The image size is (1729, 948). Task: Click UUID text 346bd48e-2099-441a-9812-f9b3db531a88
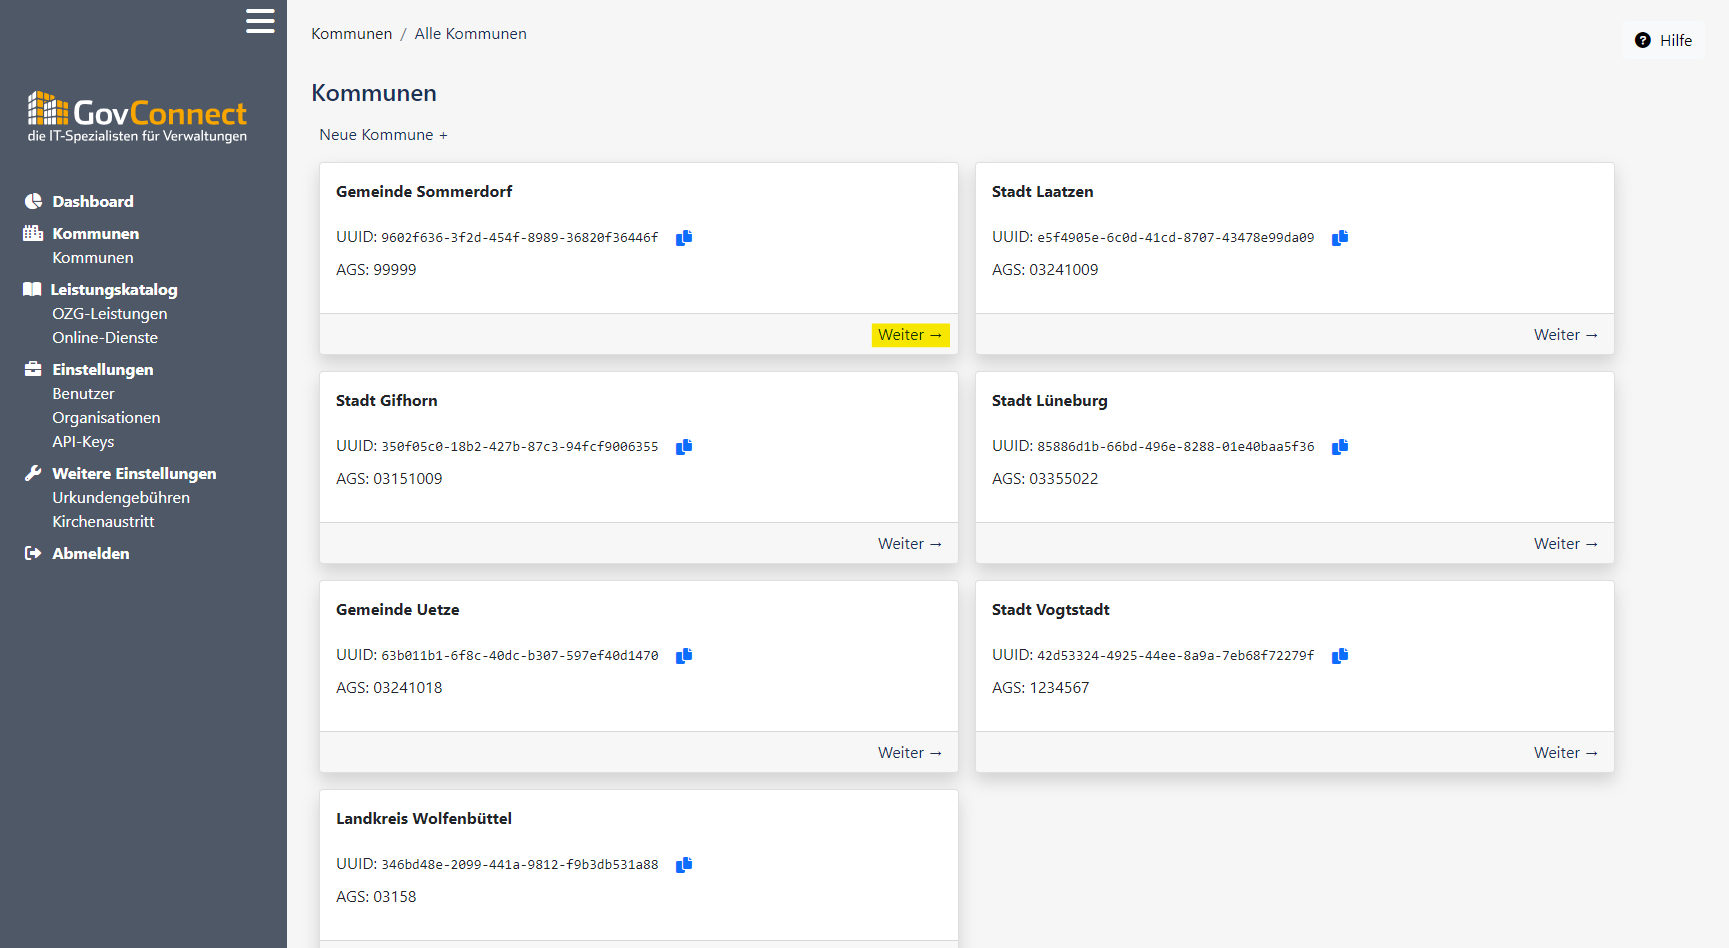(520, 865)
